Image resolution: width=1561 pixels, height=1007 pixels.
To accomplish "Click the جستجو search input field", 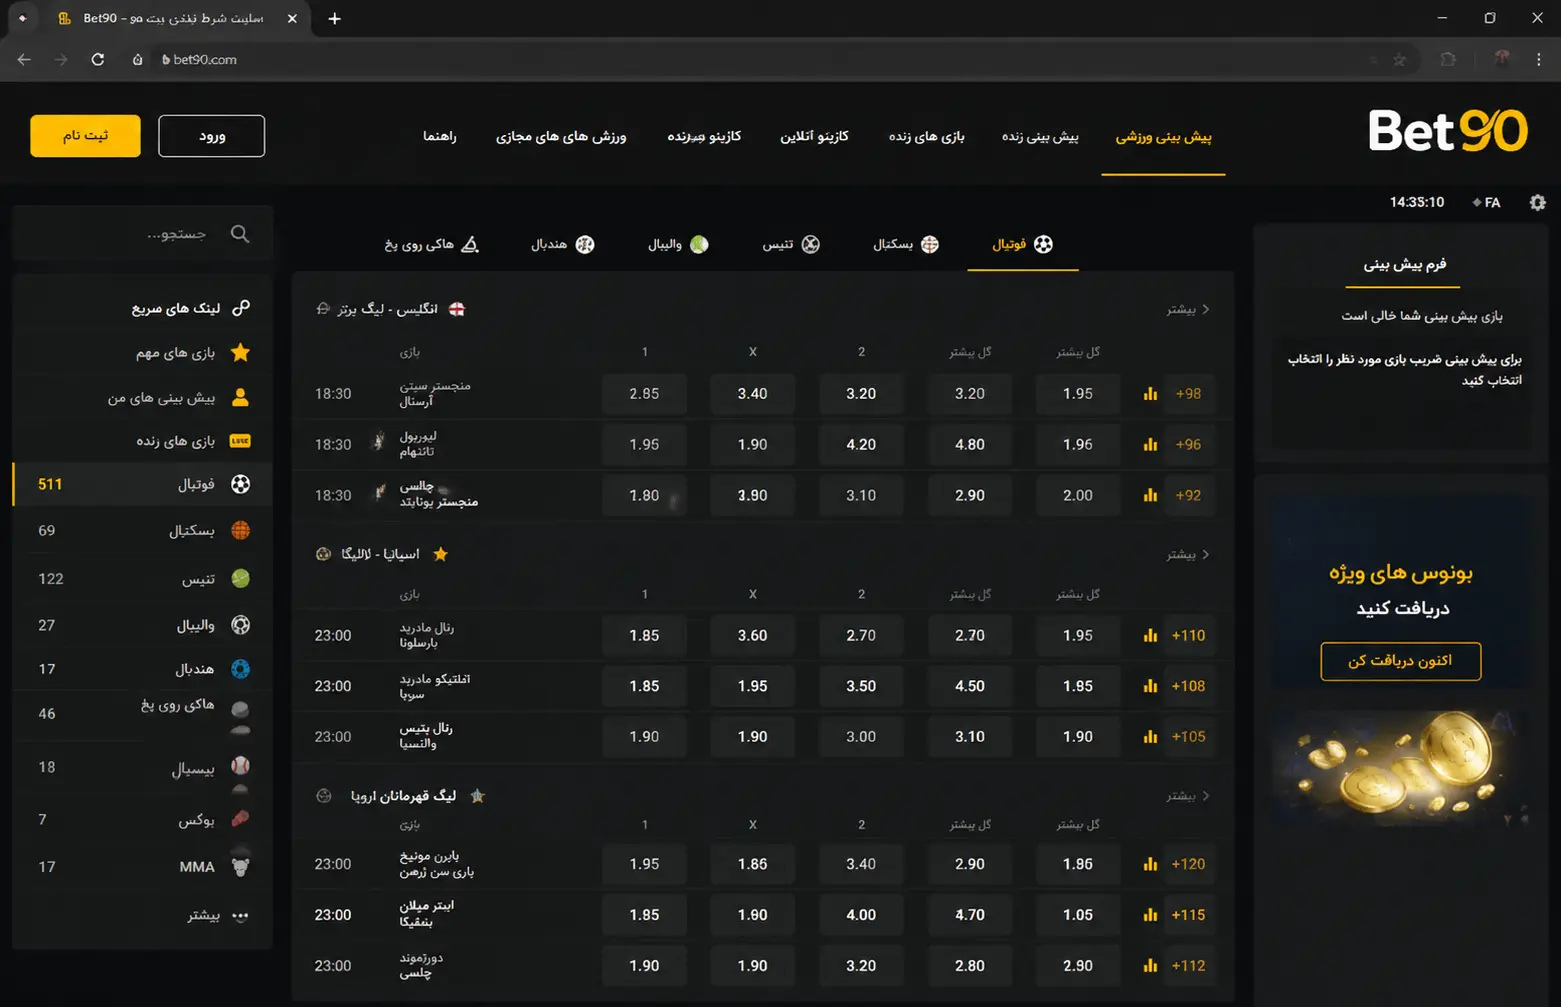I will click(x=143, y=234).
